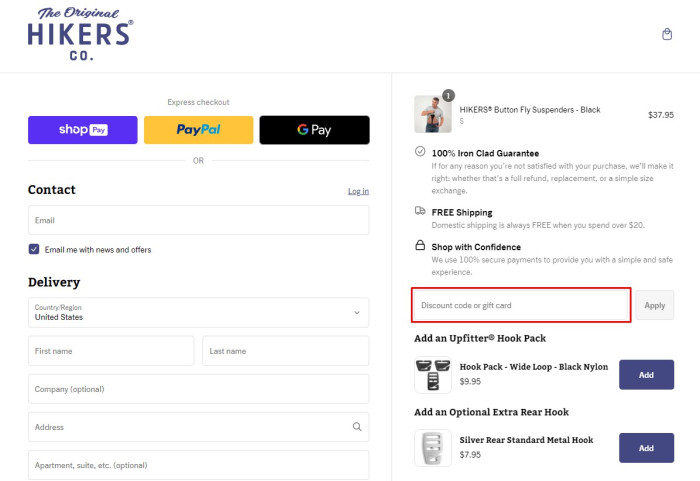700x481 pixels.
Task: Click the quantity badge on suspenders thumbnail
Action: (448, 95)
